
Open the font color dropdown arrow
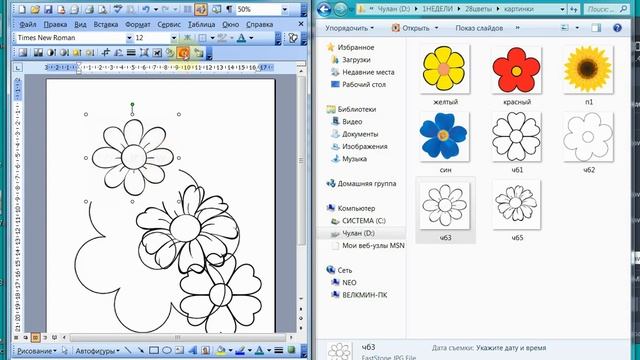tap(251, 38)
